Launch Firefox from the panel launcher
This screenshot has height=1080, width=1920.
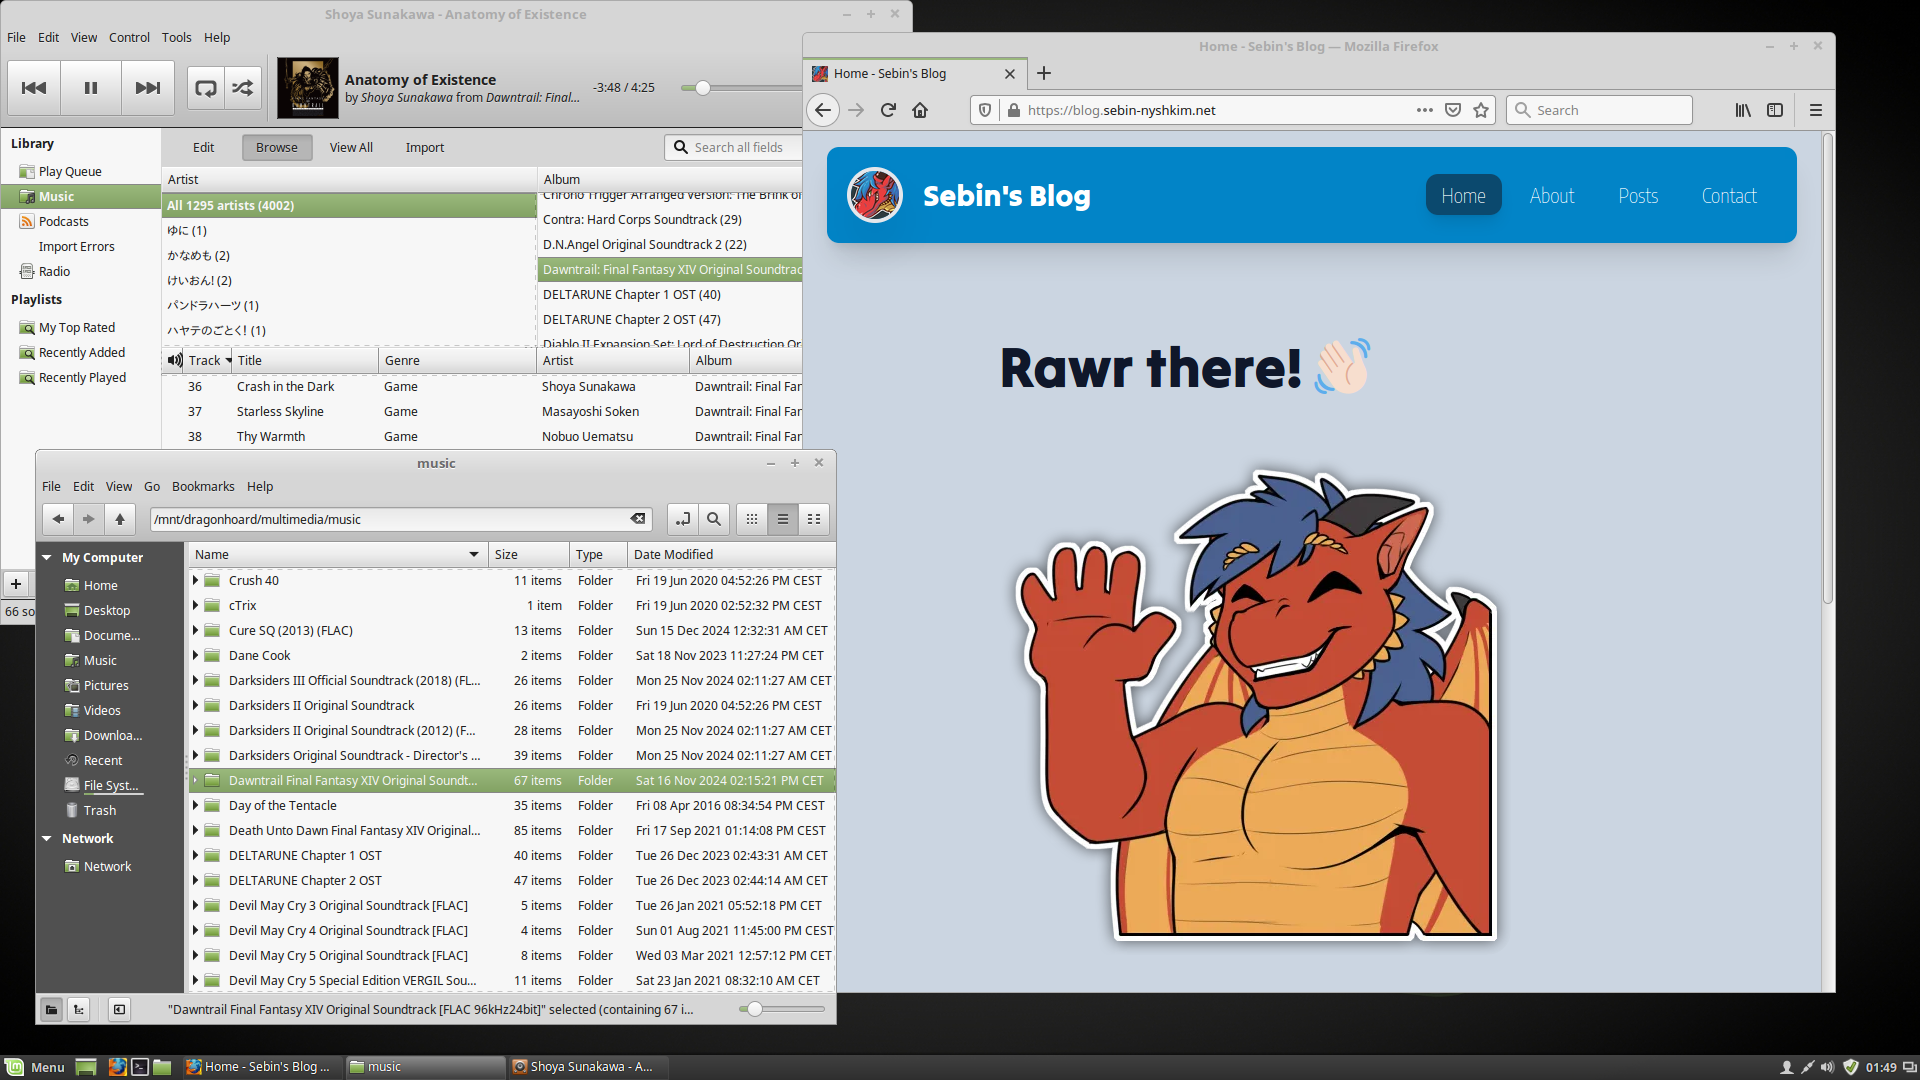coord(117,1067)
